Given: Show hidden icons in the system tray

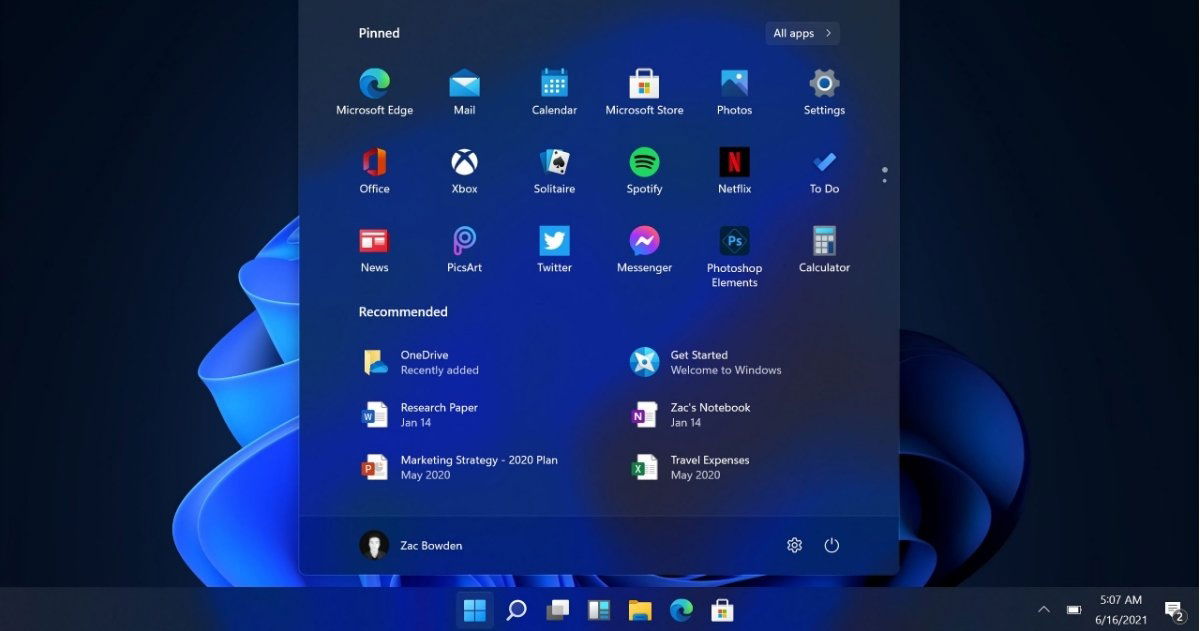Looking at the screenshot, I should pos(1043,609).
